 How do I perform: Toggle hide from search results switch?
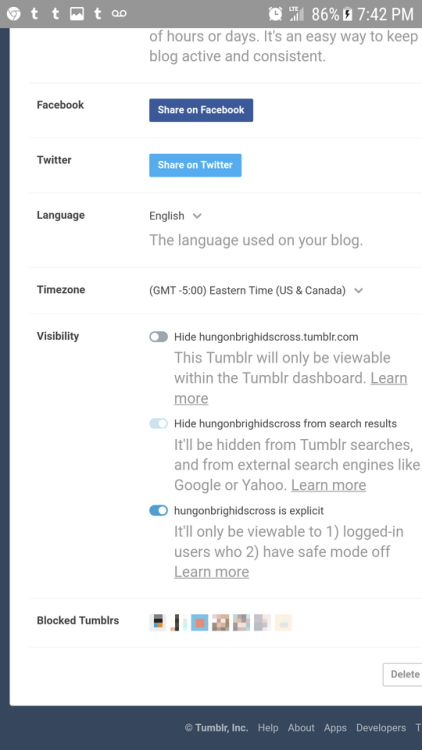[158, 423]
